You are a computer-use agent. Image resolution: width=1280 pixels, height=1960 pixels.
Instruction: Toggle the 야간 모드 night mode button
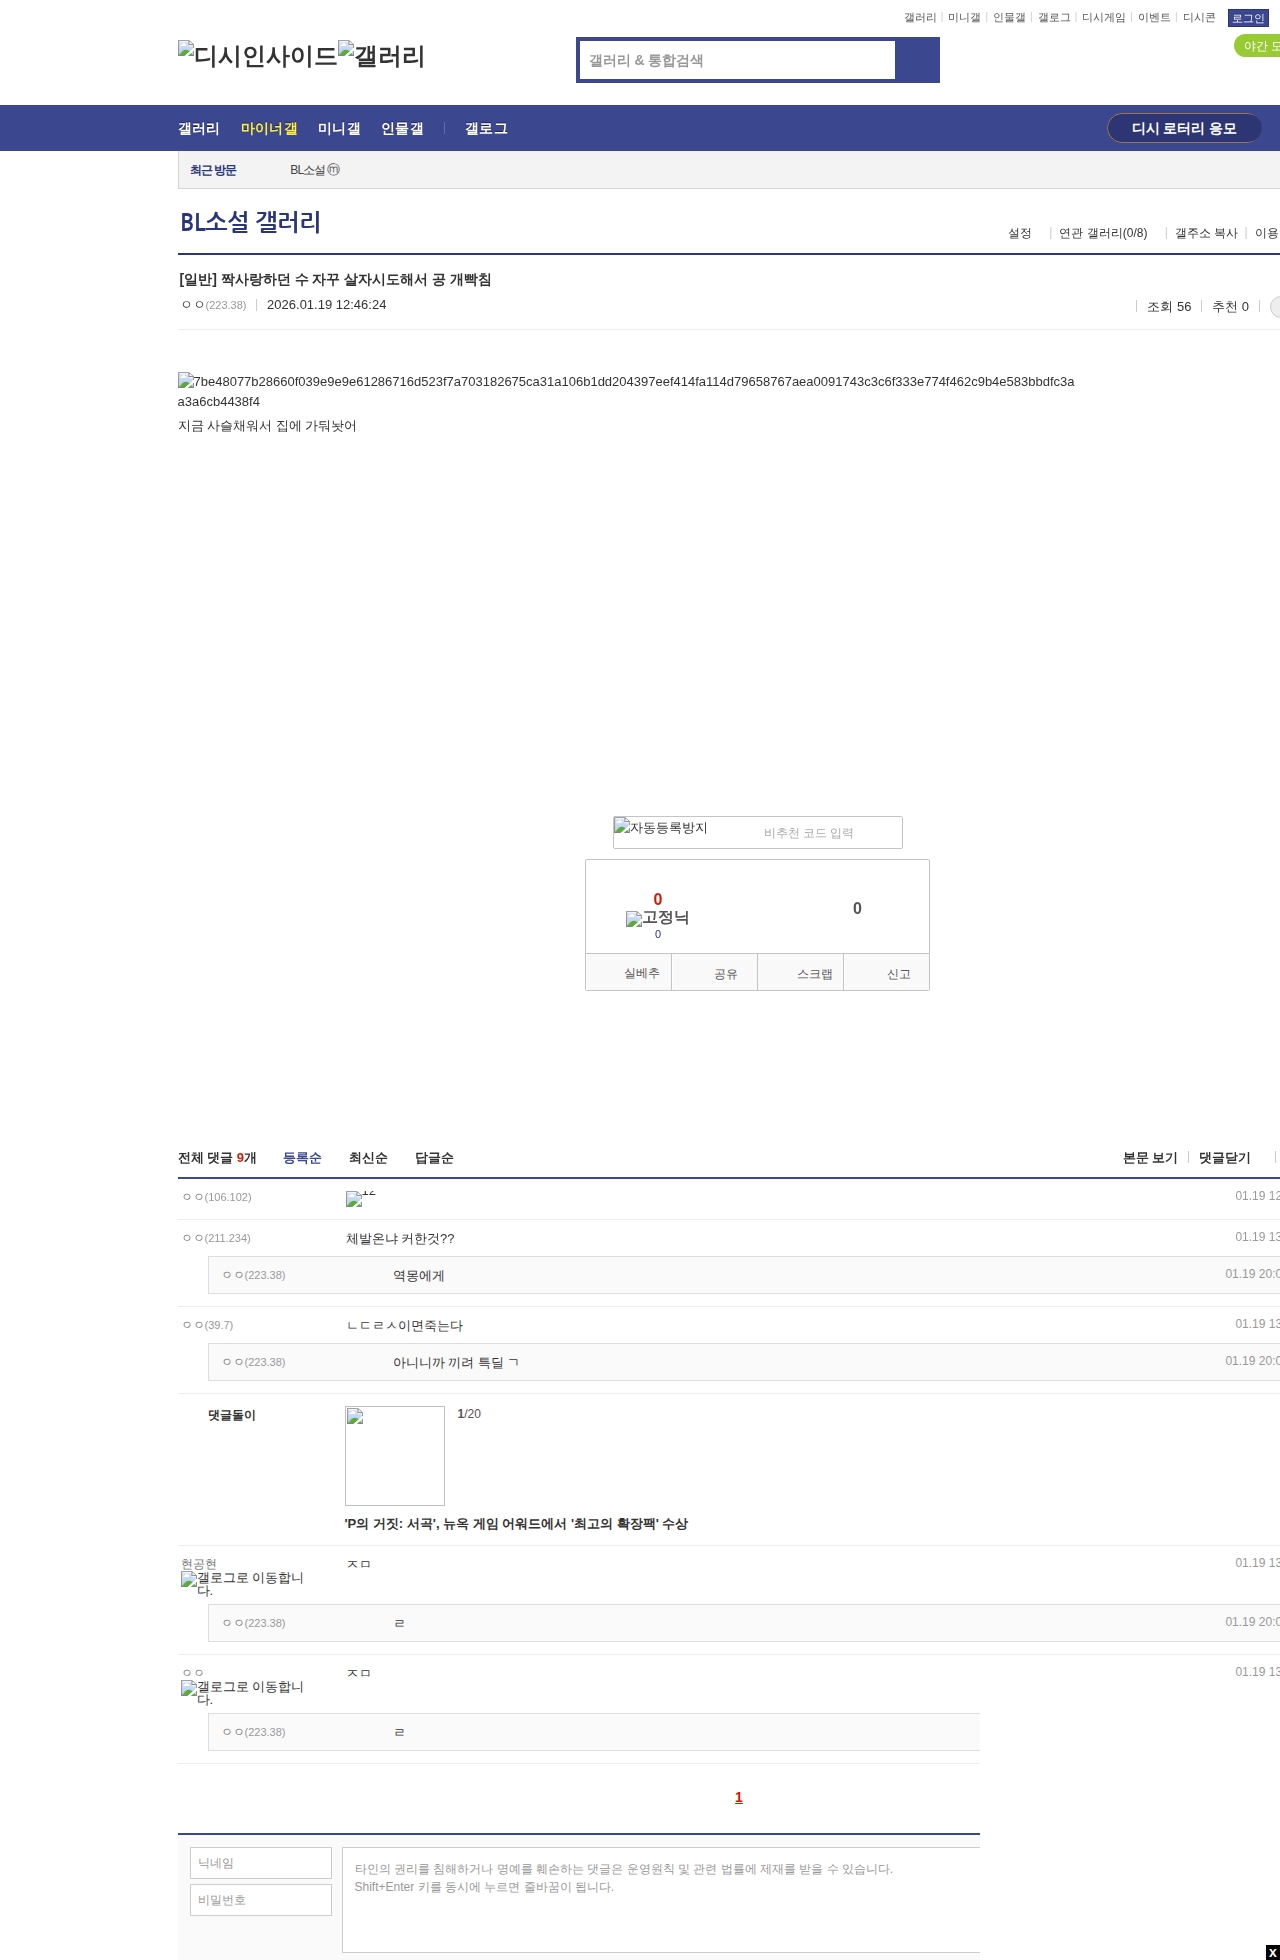(x=1257, y=46)
